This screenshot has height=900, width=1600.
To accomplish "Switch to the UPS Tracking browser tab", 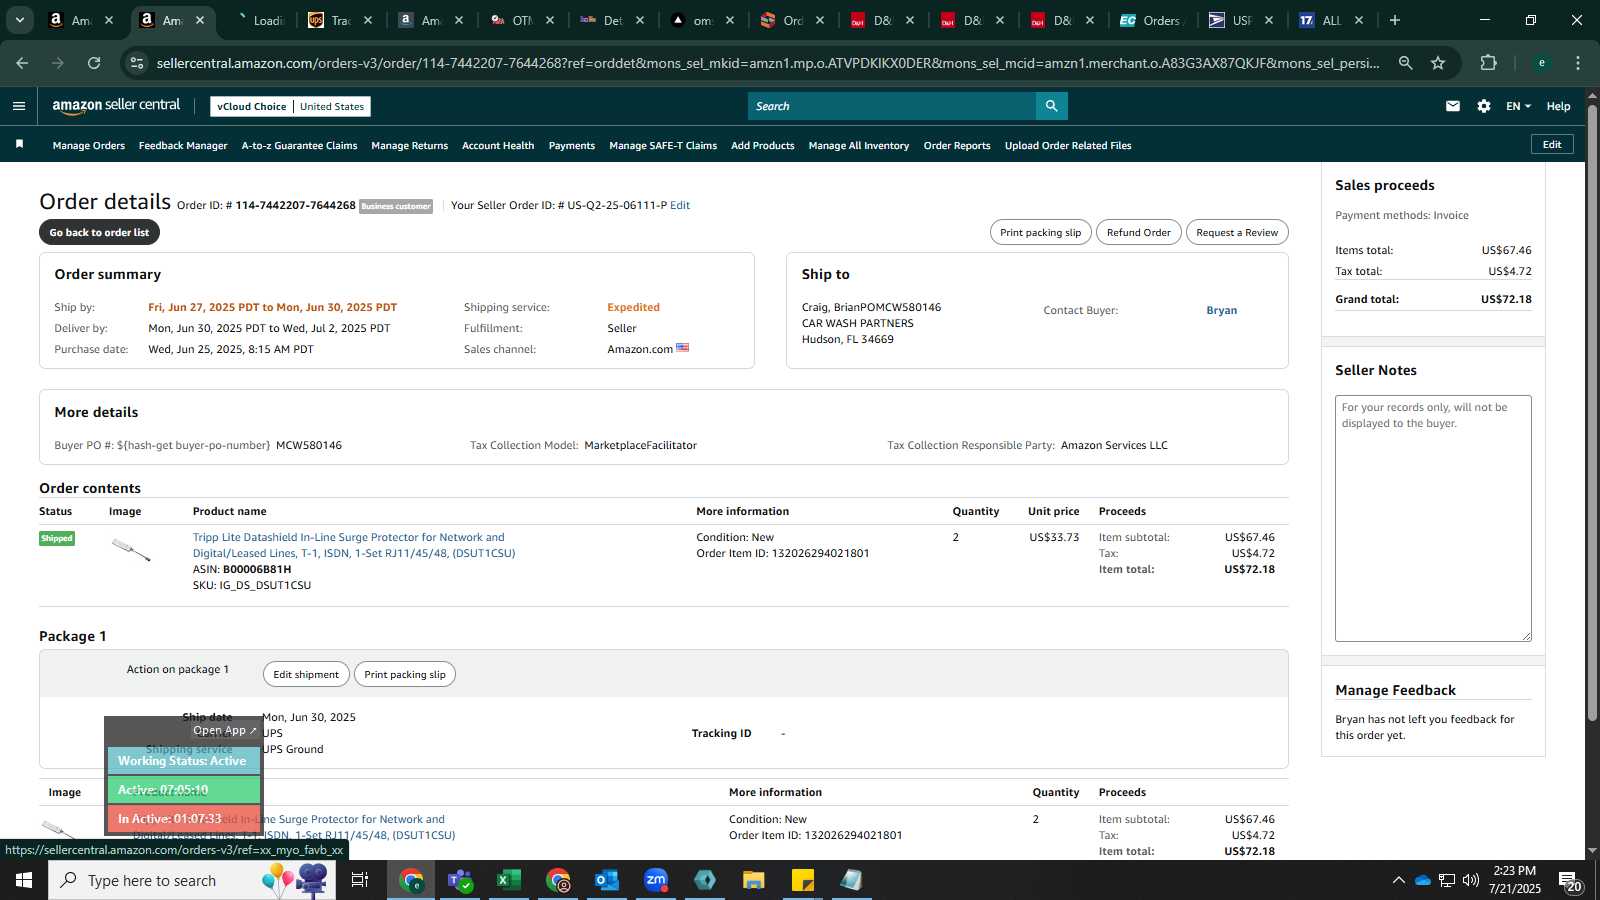I will (340, 20).
